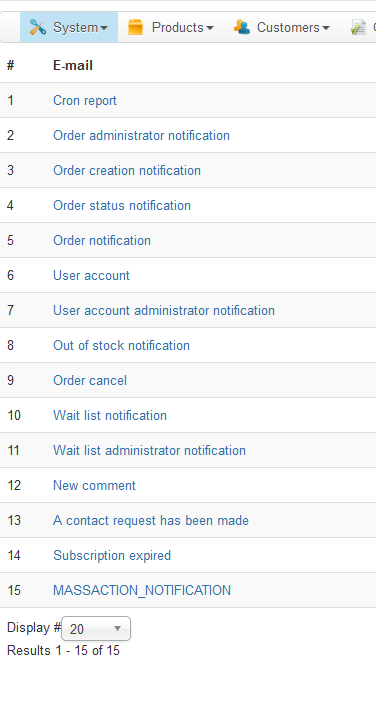Image resolution: width=376 pixels, height=709 pixels.
Task: Expand the Products menu arrow
Action: [x=210, y=28]
